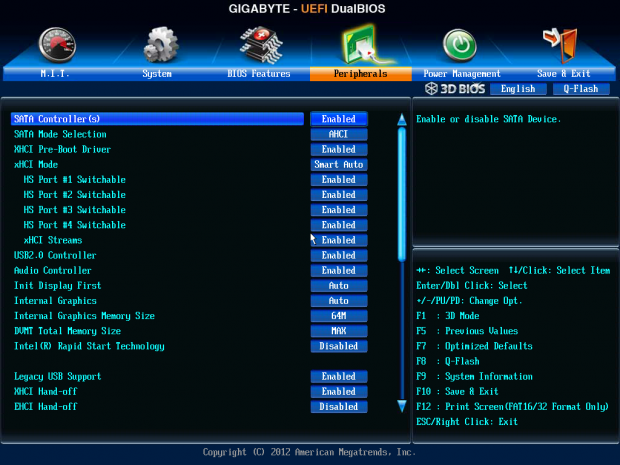Open the M.I.T. tab

point(55,74)
